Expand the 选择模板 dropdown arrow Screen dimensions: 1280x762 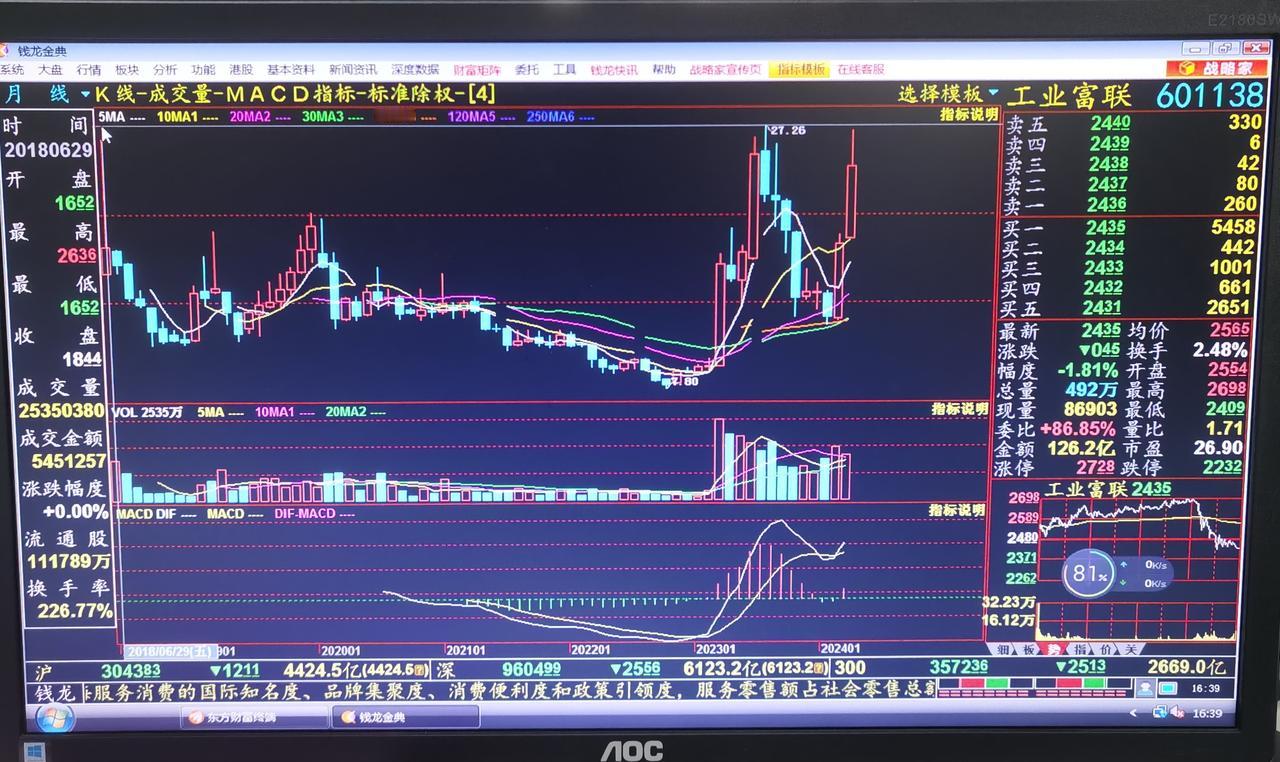(x=993, y=93)
